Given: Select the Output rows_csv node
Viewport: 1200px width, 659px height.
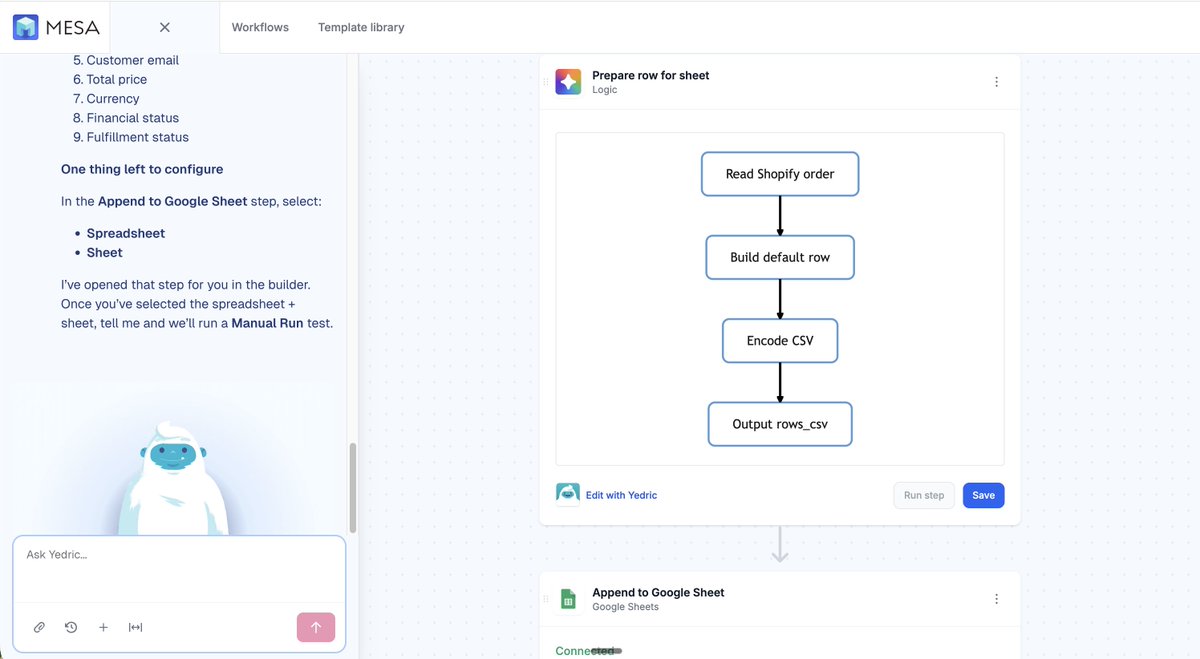Looking at the screenshot, I should pos(780,424).
